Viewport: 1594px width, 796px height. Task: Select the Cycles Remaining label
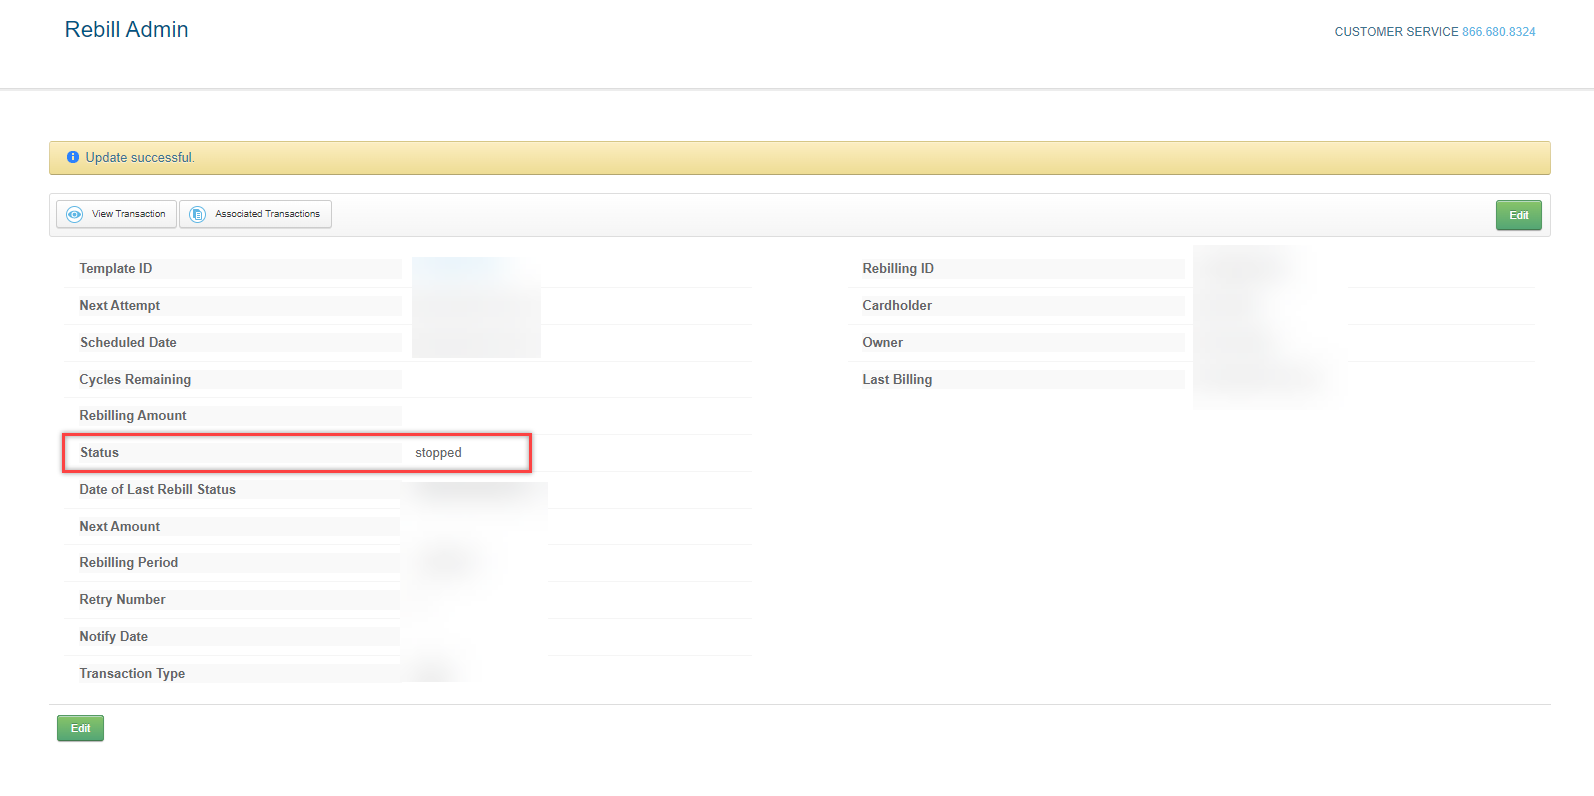(x=135, y=380)
